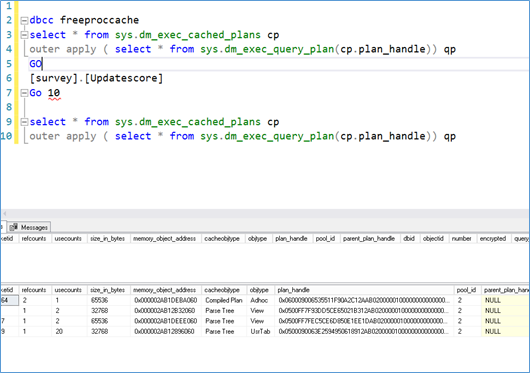Collapse the Go 10 code region
The height and width of the screenshot is (373, 530).
24,93
